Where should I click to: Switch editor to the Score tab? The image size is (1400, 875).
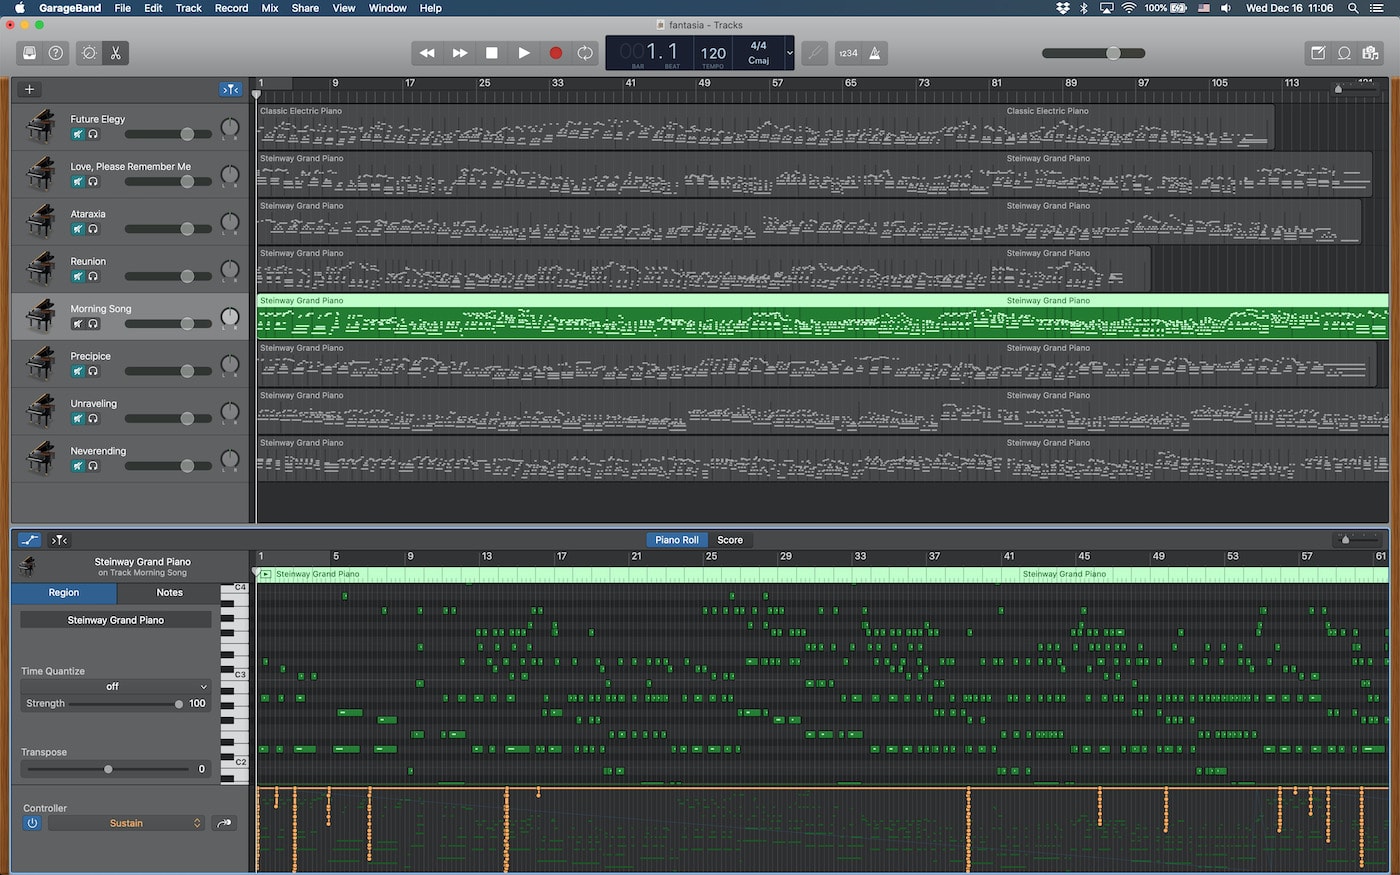click(x=730, y=540)
